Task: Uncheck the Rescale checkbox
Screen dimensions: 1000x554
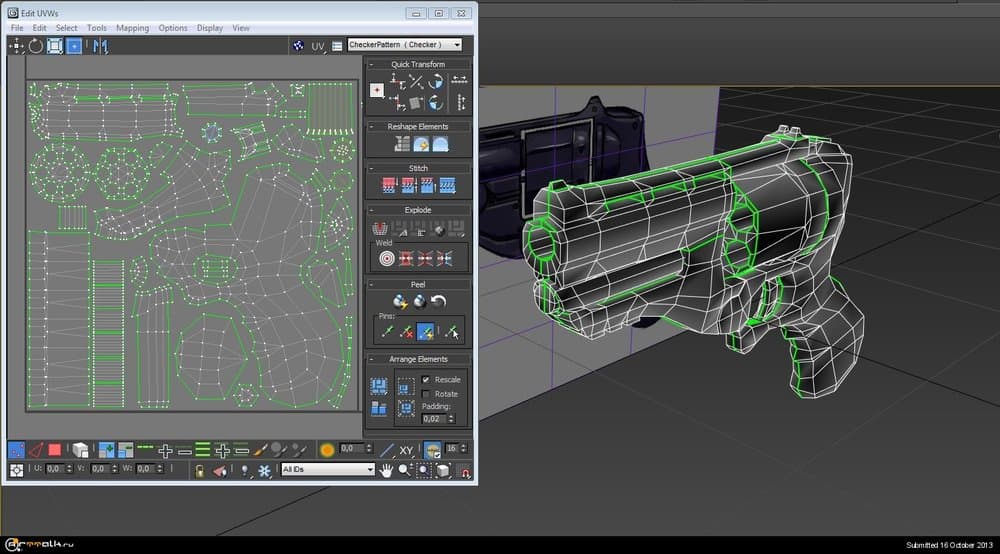Action: coord(426,380)
